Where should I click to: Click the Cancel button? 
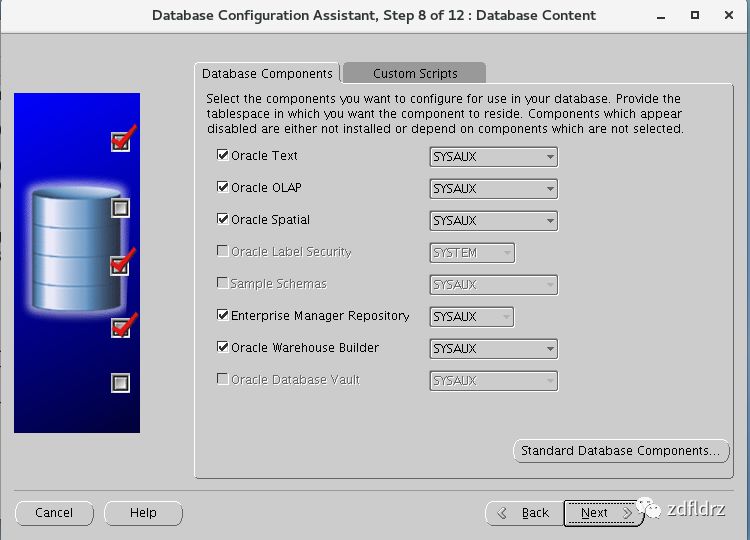(x=54, y=513)
